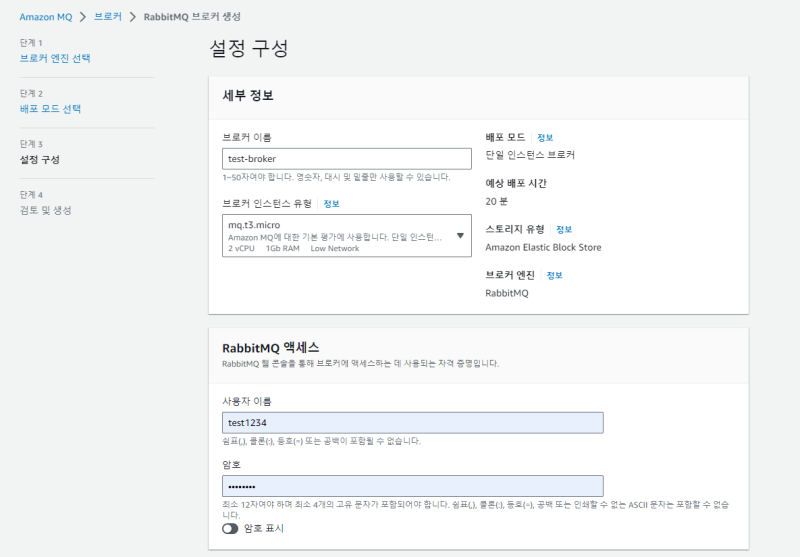Focus the 브로커 이름 field containing test-broker
The width and height of the screenshot is (800, 557).
click(346, 158)
